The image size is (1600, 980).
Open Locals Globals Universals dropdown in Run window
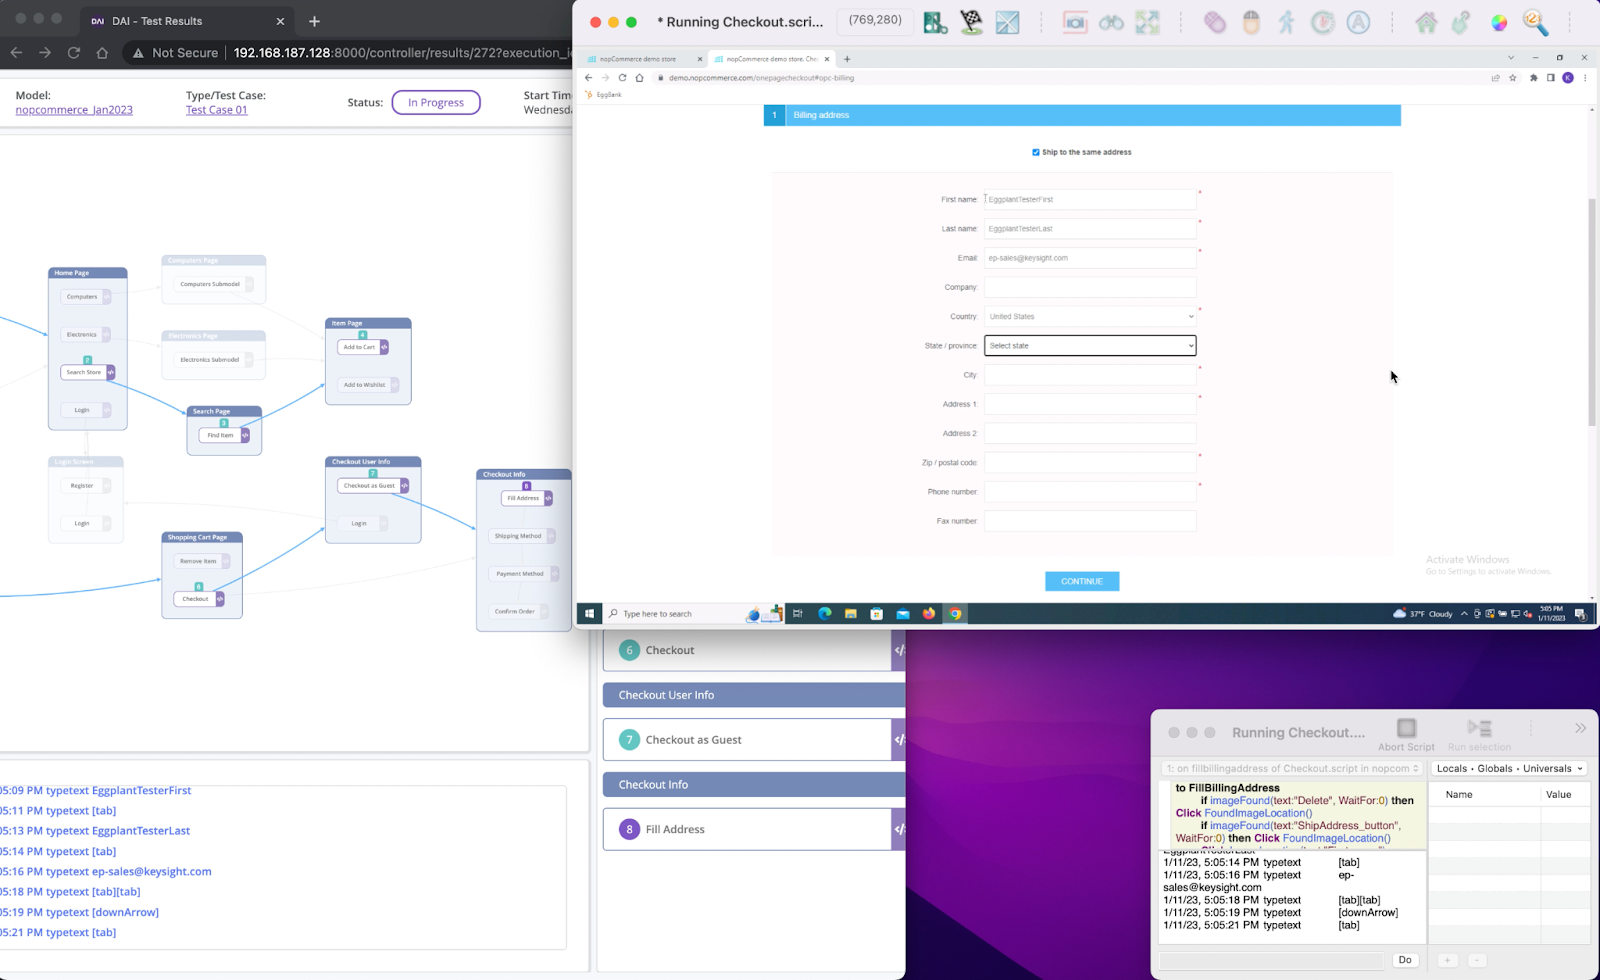coord(1509,769)
